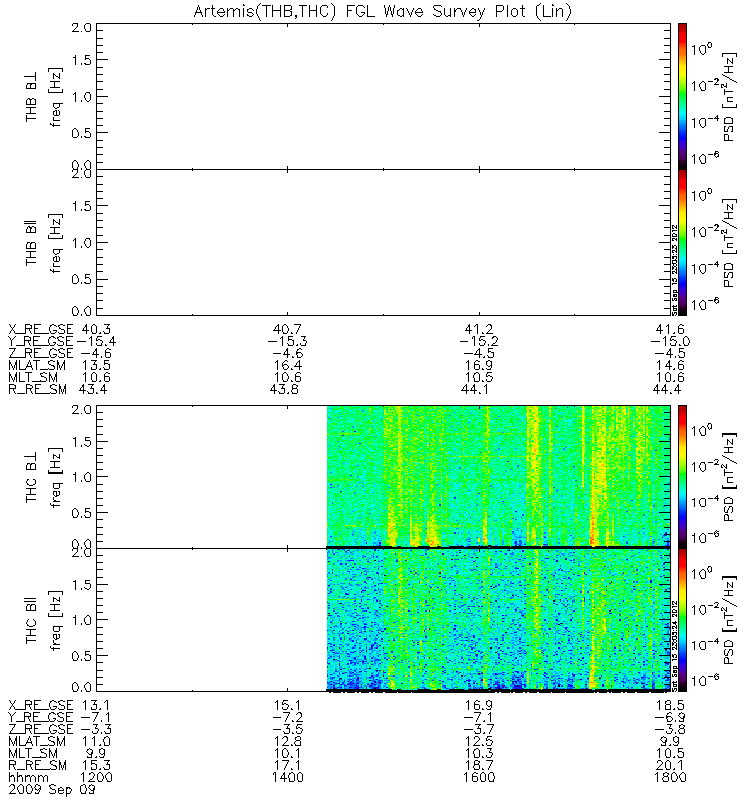
Task: Click the R_RE_SM value 43.8
Action: pyautogui.click(x=284, y=389)
